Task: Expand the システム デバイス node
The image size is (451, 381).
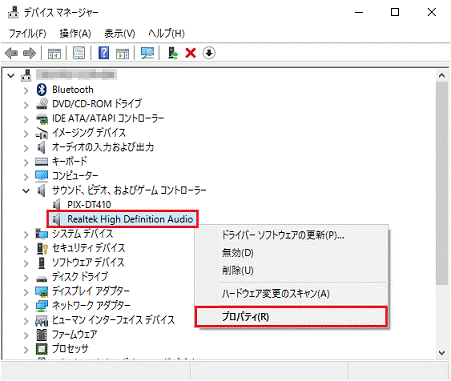Action: pos(26,234)
